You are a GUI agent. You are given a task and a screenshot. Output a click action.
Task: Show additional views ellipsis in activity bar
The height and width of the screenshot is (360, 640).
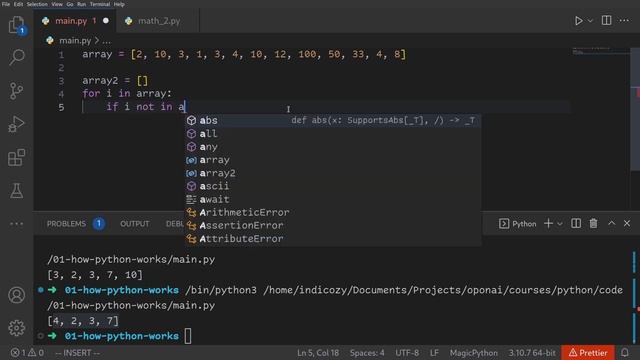point(16,224)
